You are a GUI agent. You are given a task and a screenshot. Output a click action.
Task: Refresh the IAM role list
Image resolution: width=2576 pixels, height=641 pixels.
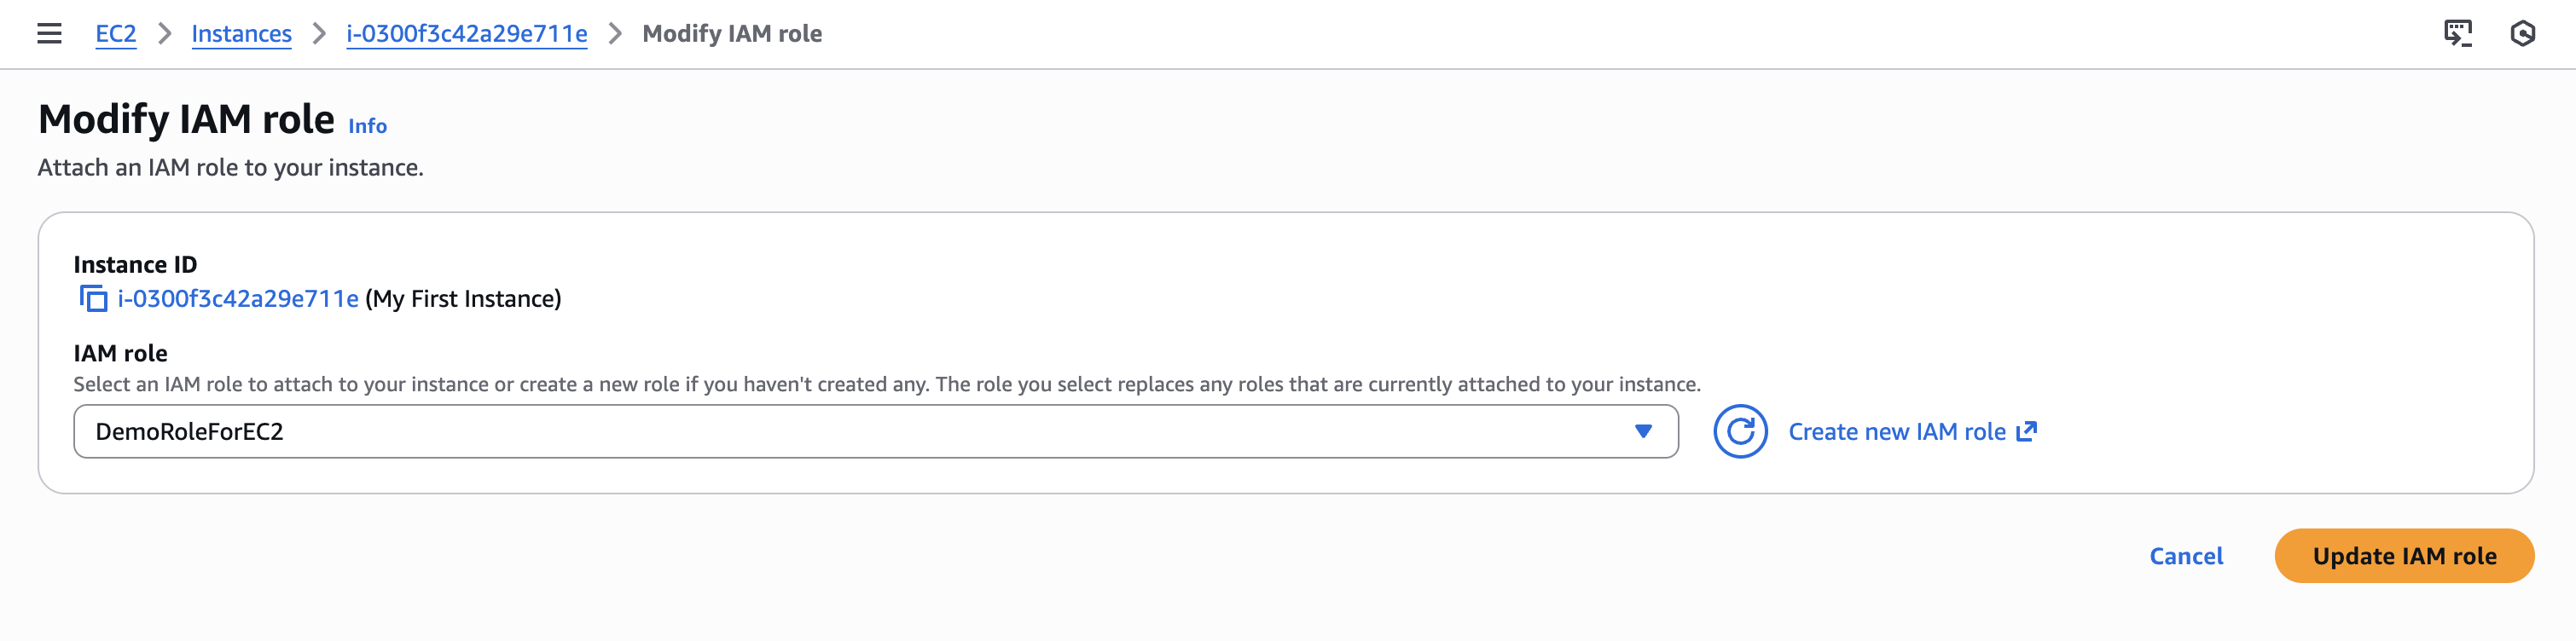pos(1739,432)
